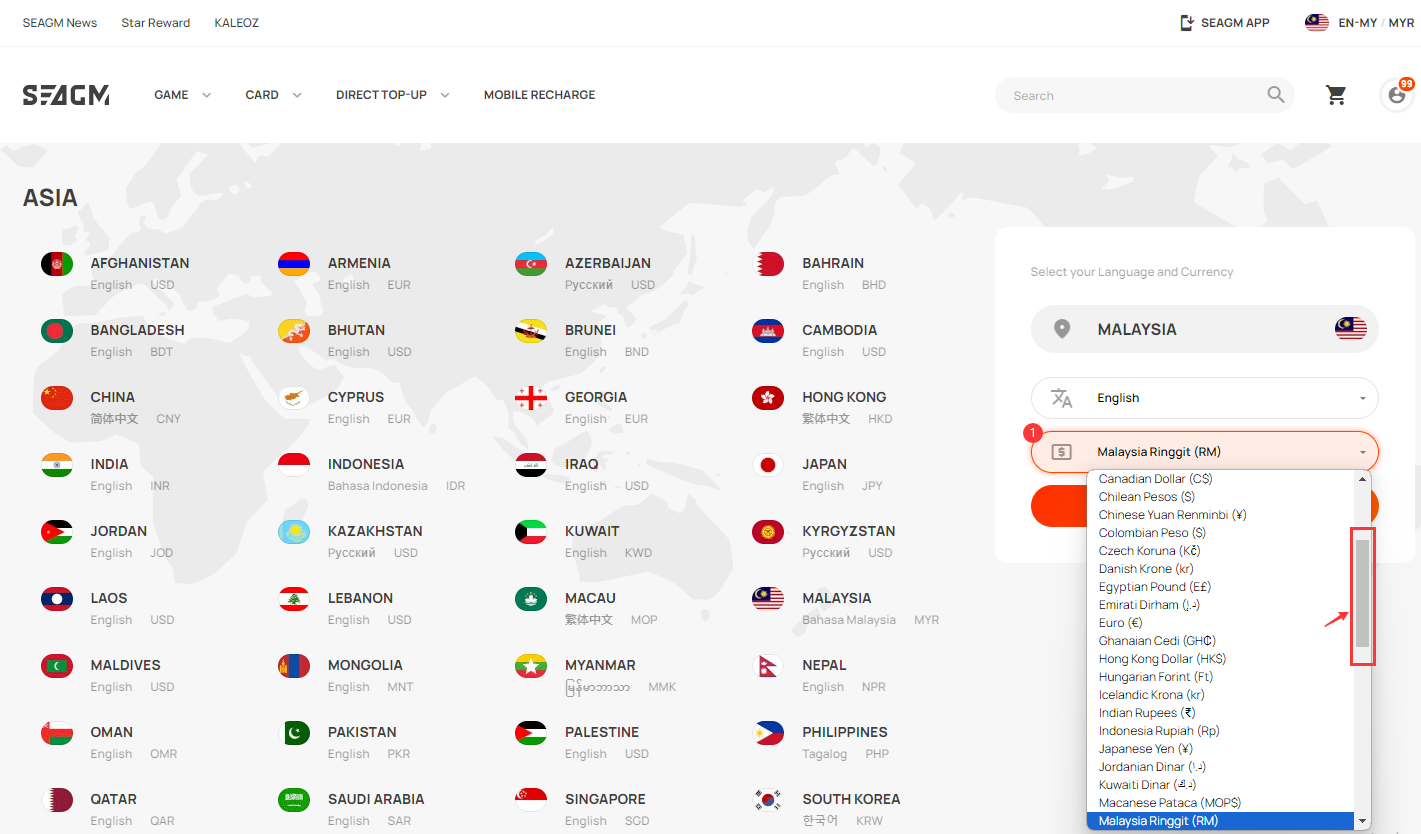The height and width of the screenshot is (834, 1421).
Task: Click currency list scroll down arrow
Action: coord(1362,821)
